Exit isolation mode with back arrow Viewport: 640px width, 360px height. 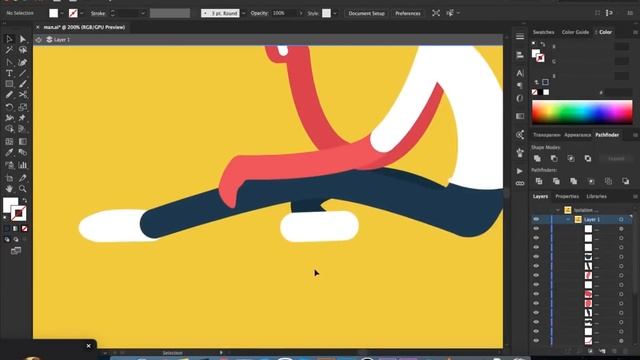coord(38,40)
